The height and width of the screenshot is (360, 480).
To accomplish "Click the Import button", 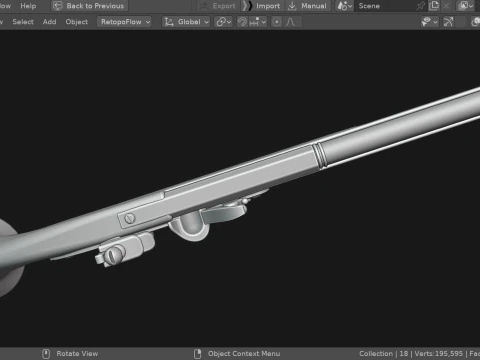I will pos(262,6).
